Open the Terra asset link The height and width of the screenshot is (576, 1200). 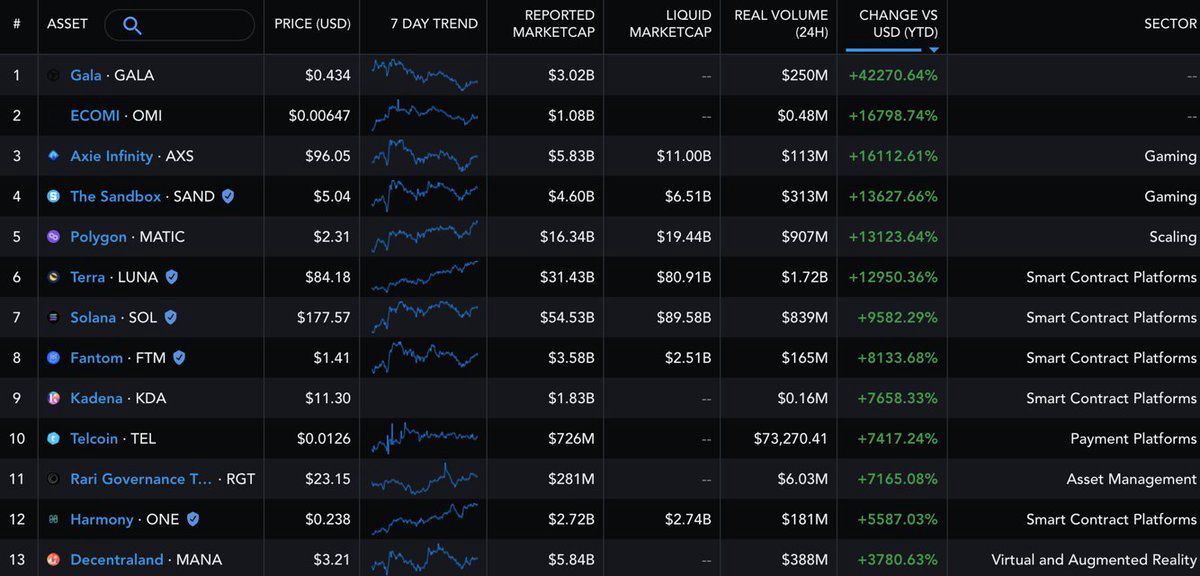click(88, 277)
